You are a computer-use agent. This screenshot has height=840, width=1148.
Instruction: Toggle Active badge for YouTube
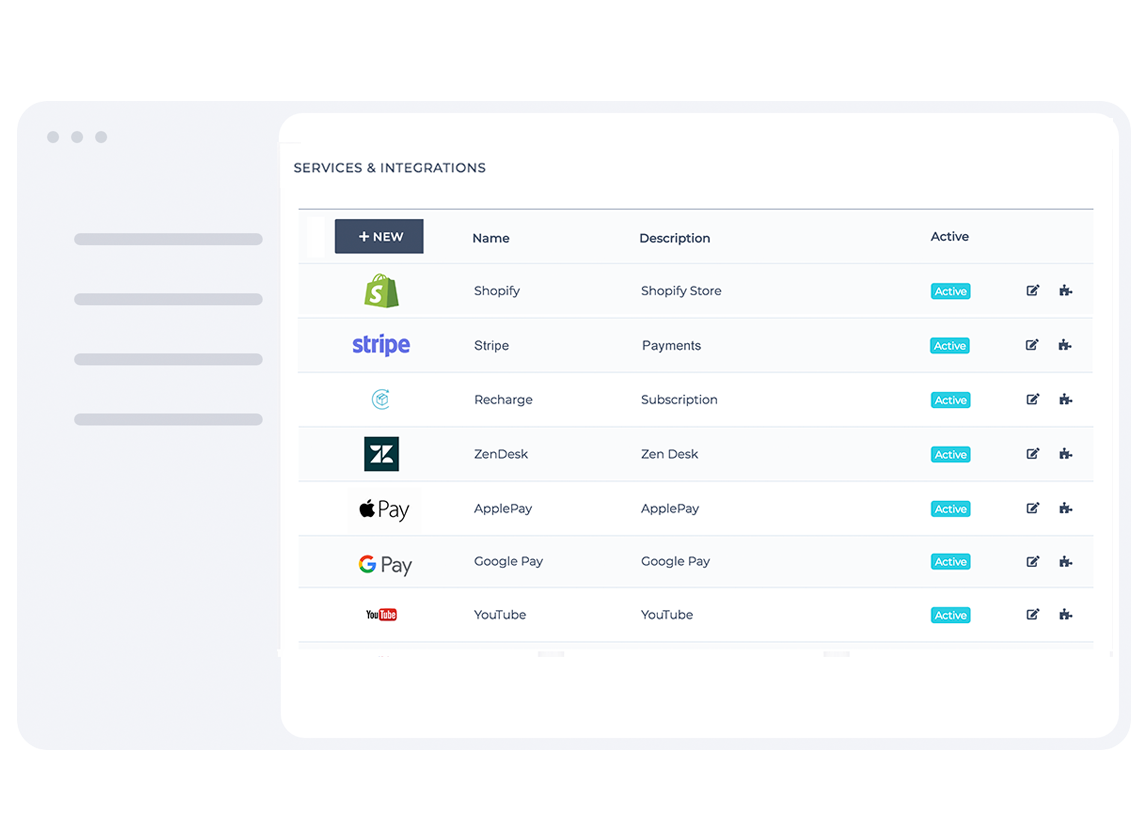(950, 615)
